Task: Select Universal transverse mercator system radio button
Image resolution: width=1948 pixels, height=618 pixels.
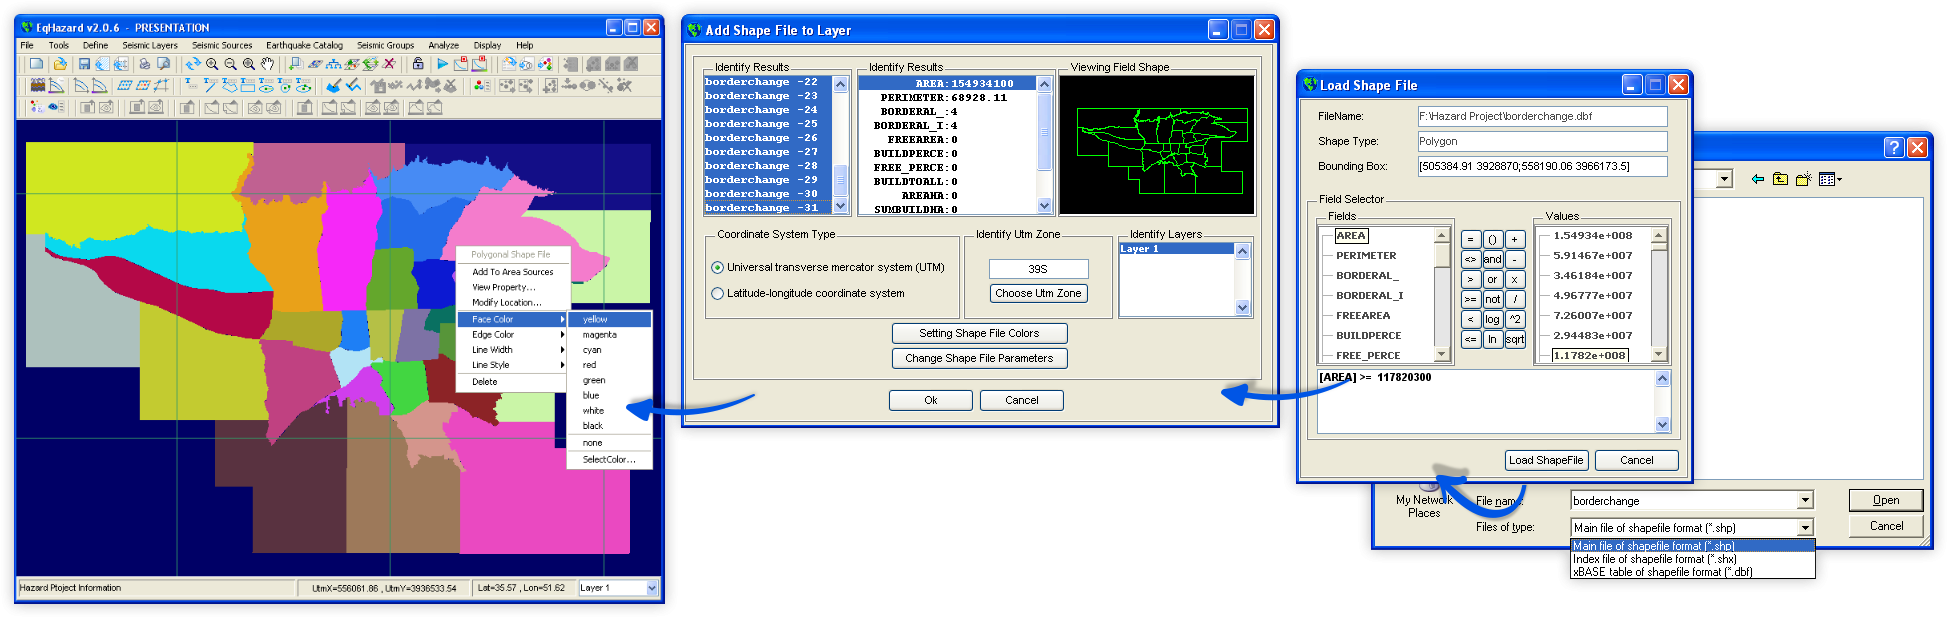Action: (x=717, y=268)
